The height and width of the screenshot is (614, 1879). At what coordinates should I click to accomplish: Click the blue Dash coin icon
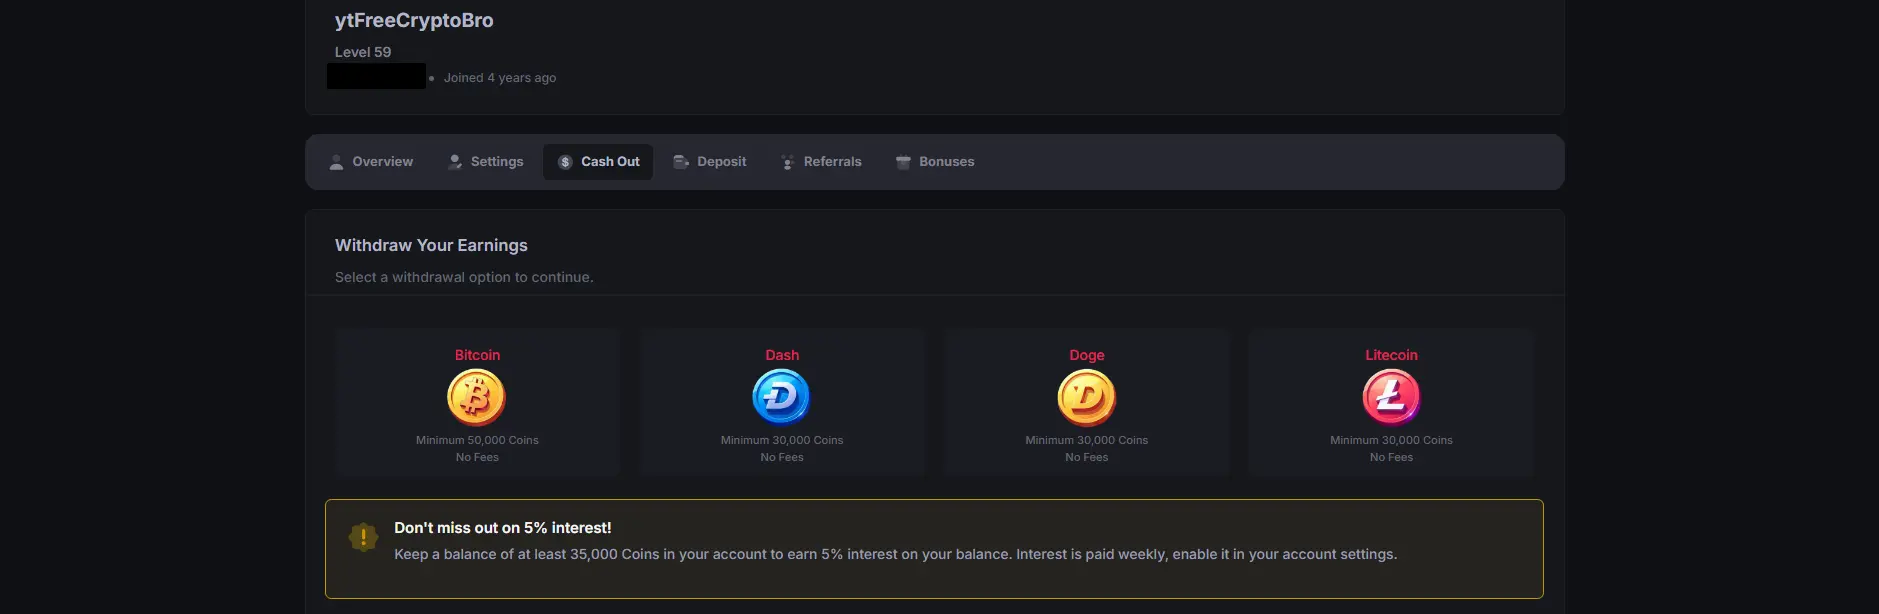point(782,398)
